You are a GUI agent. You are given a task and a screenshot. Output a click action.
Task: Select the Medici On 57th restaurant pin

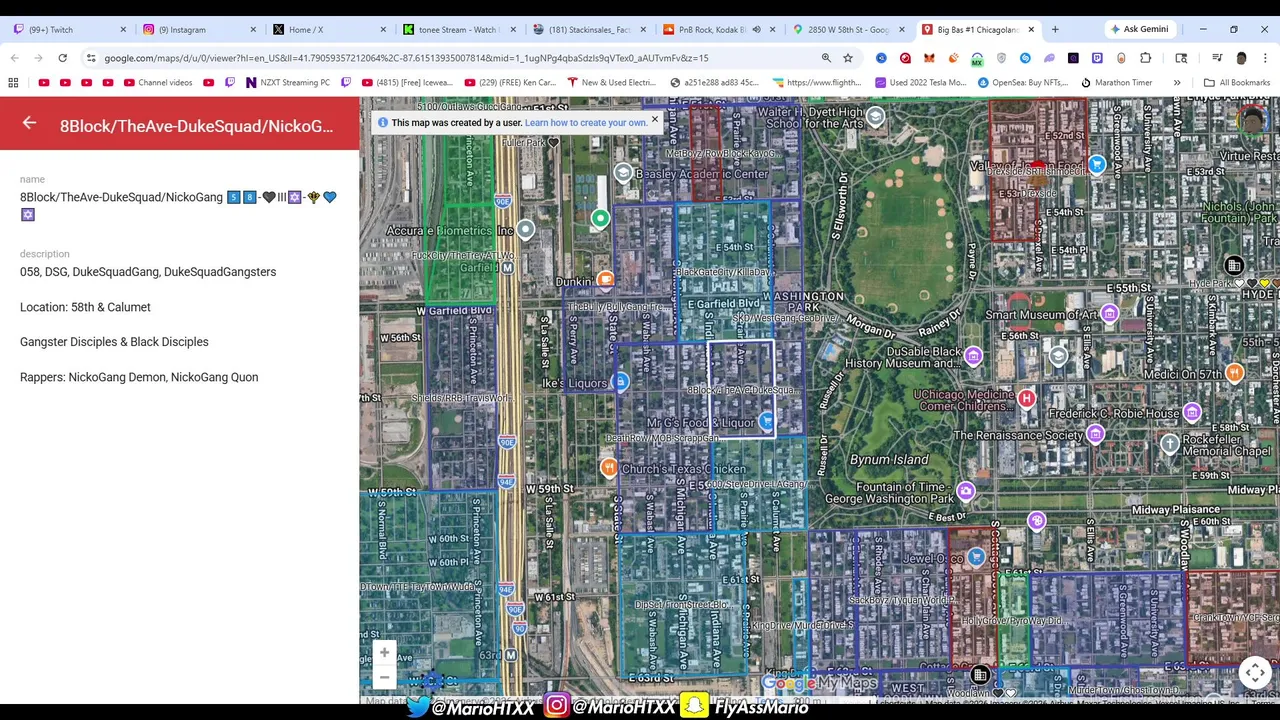pyautogui.click(x=1234, y=372)
